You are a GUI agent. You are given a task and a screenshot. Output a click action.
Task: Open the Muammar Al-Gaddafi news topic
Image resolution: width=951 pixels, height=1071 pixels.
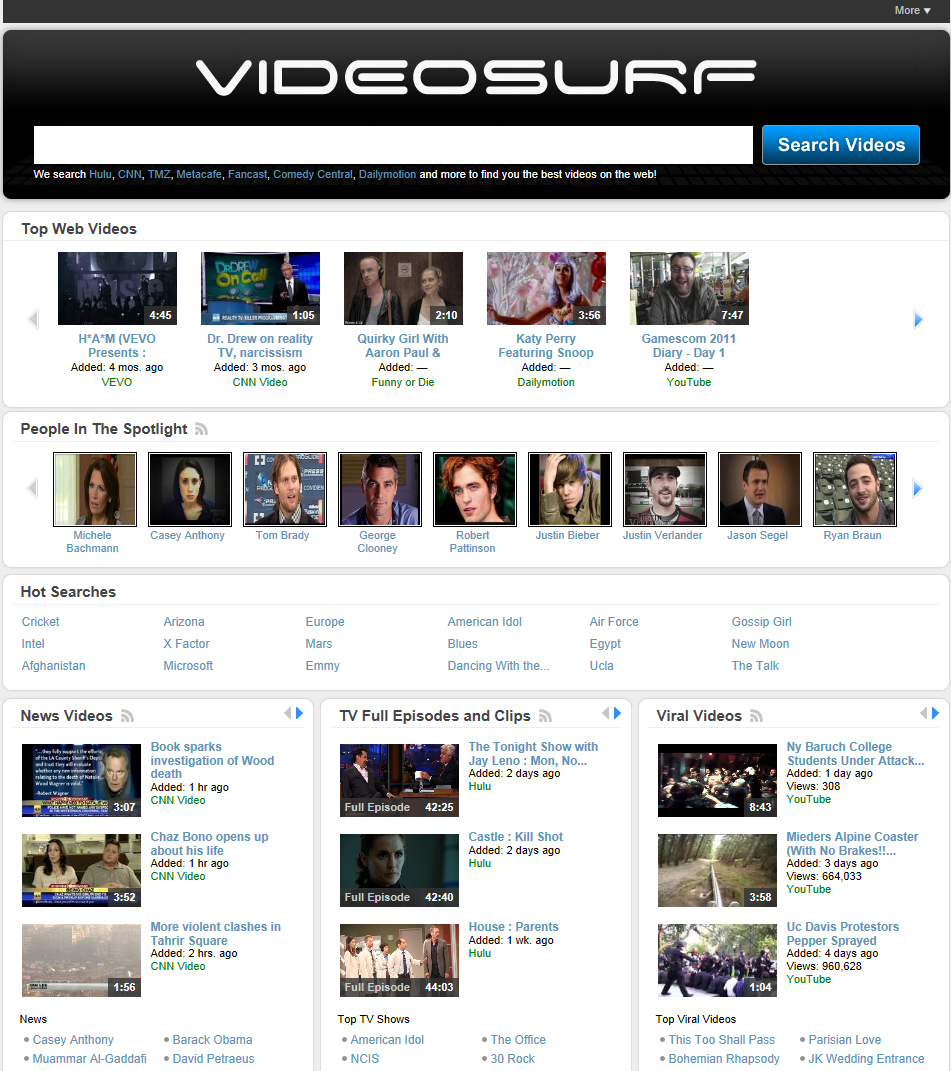(x=89, y=1059)
